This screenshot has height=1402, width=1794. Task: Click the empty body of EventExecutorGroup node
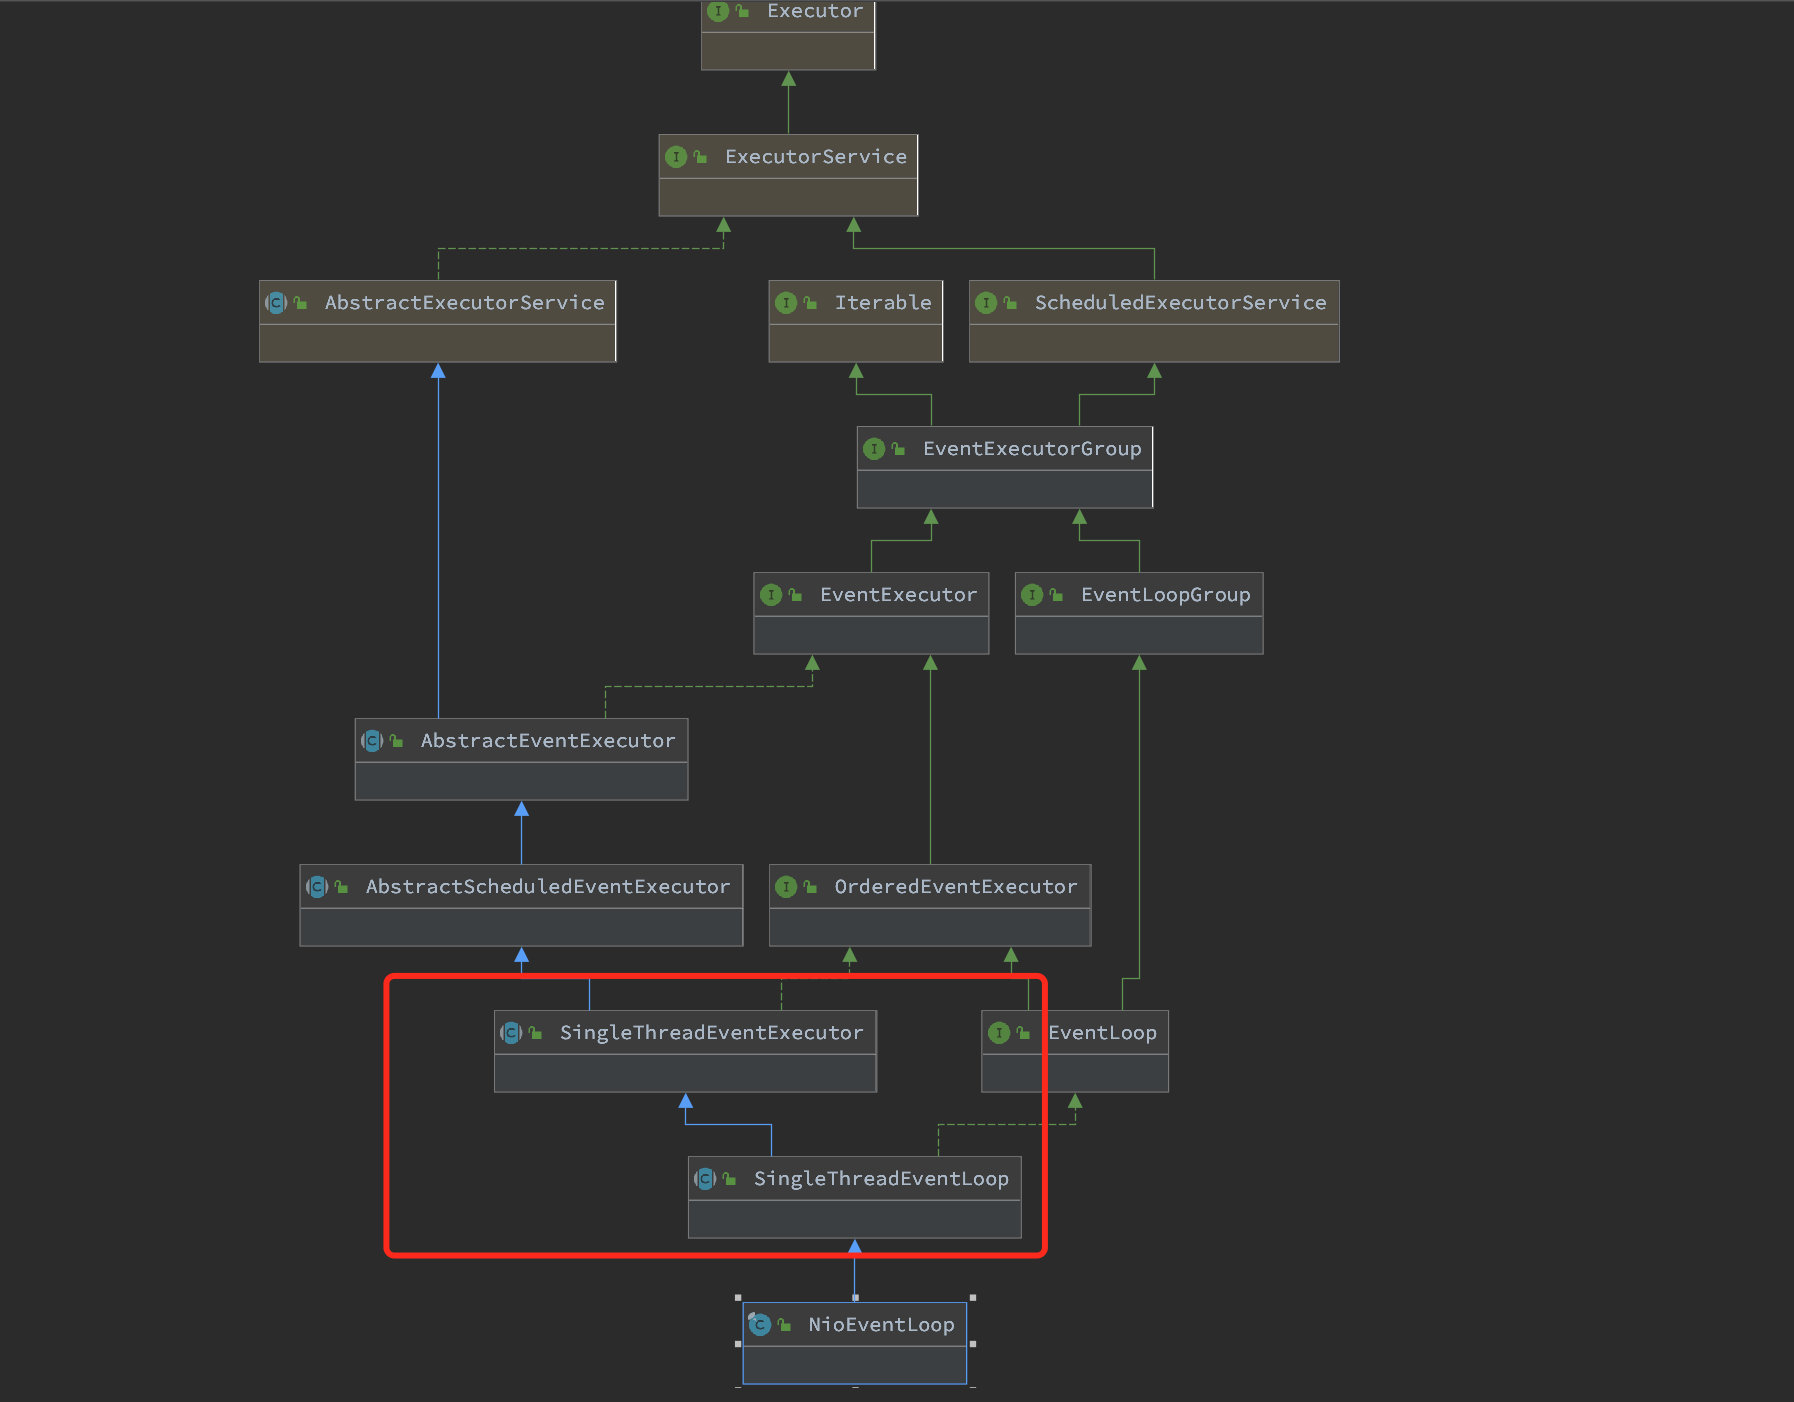[x=1005, y=489]
